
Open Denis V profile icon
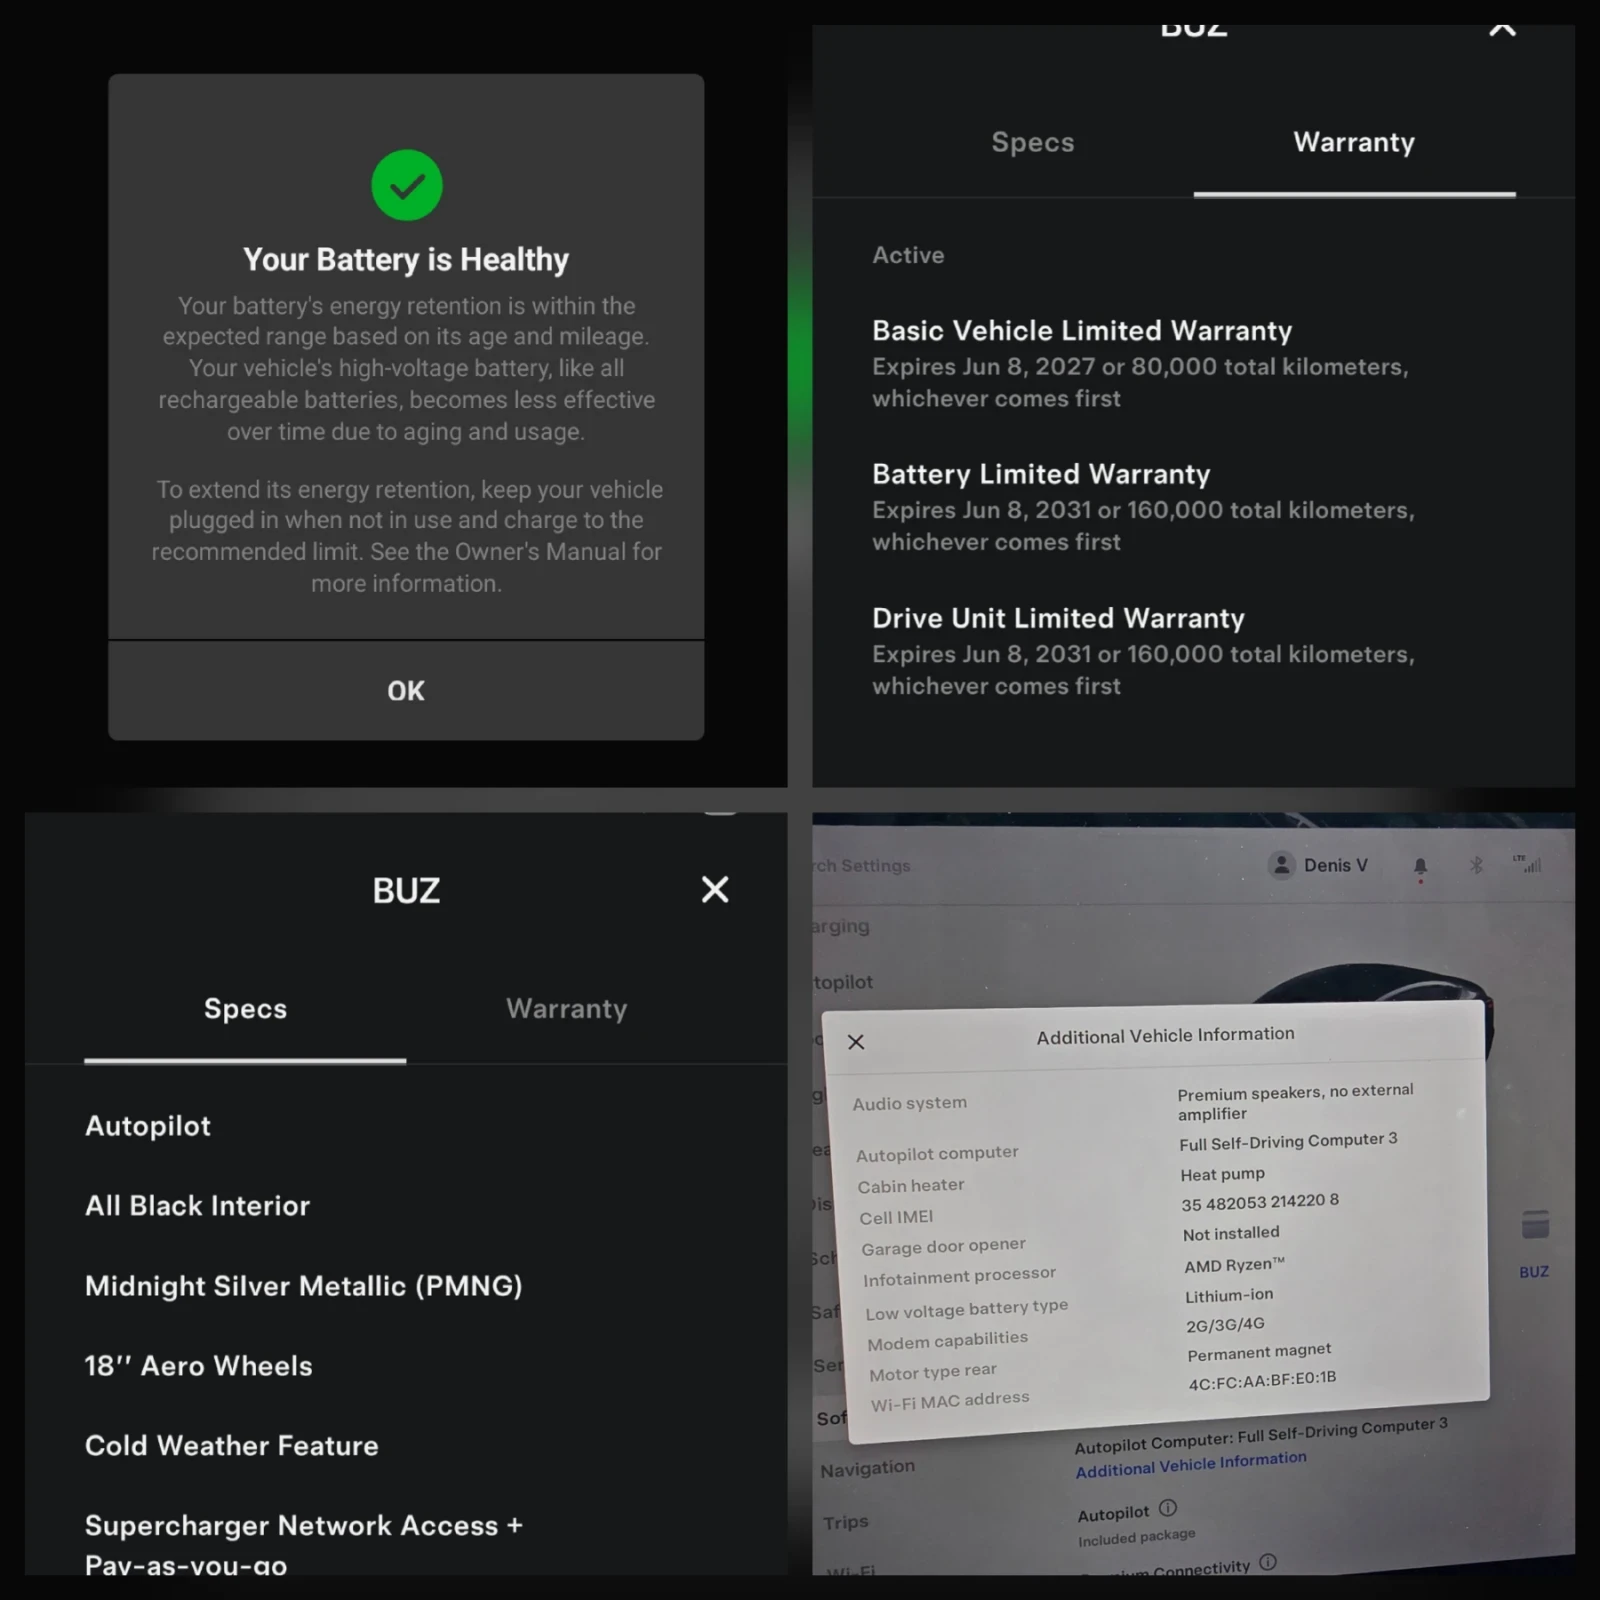point(1282,865)
